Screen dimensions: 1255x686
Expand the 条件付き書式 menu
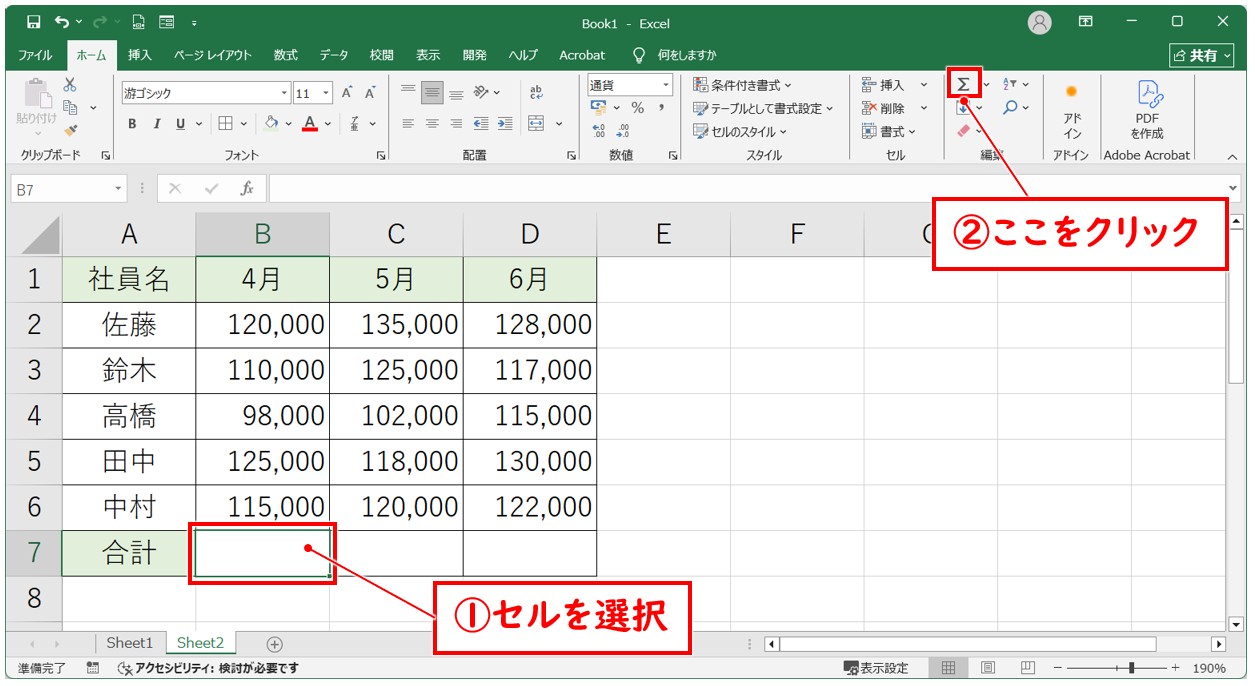pyautogui.click(x=742, y=85)
